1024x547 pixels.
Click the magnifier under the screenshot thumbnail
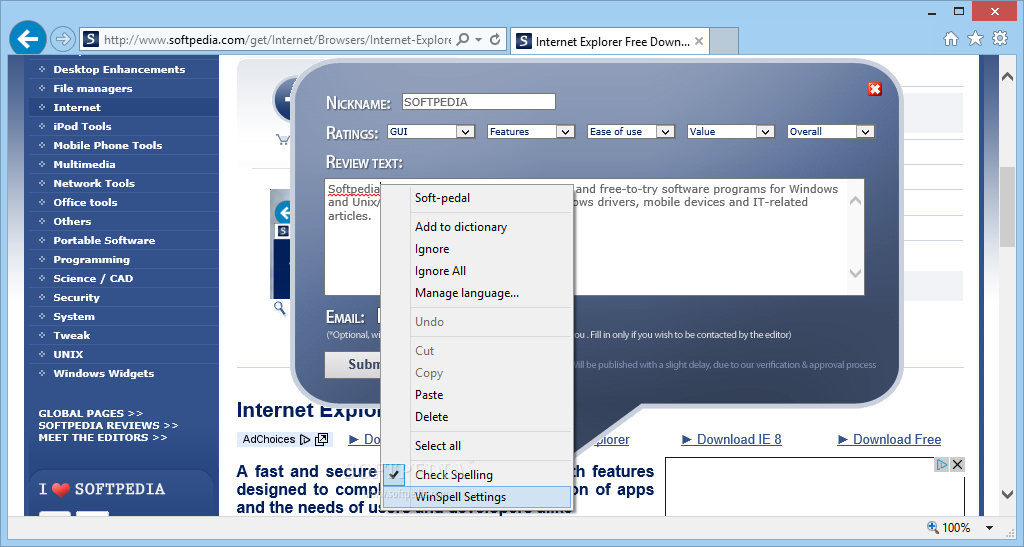point(280,308)
